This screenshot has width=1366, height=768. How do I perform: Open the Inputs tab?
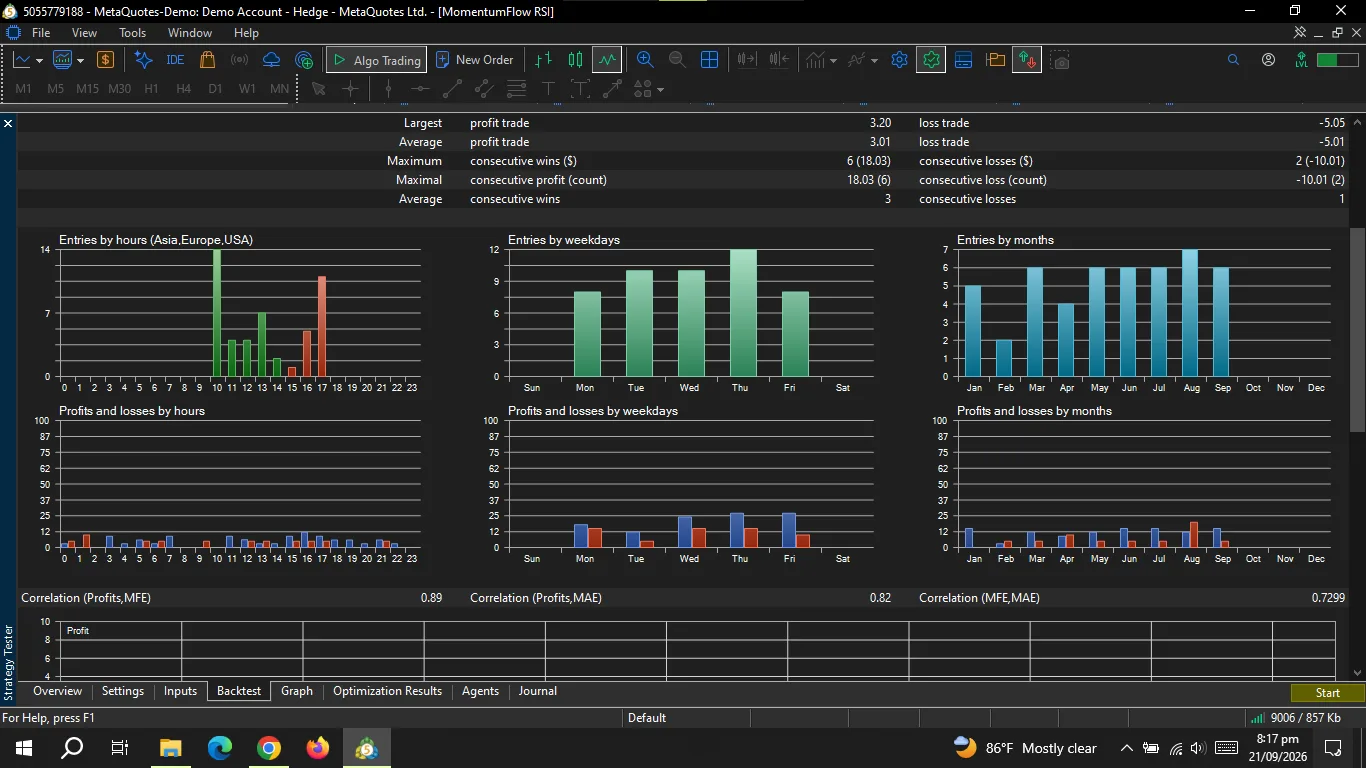(181, 691)
